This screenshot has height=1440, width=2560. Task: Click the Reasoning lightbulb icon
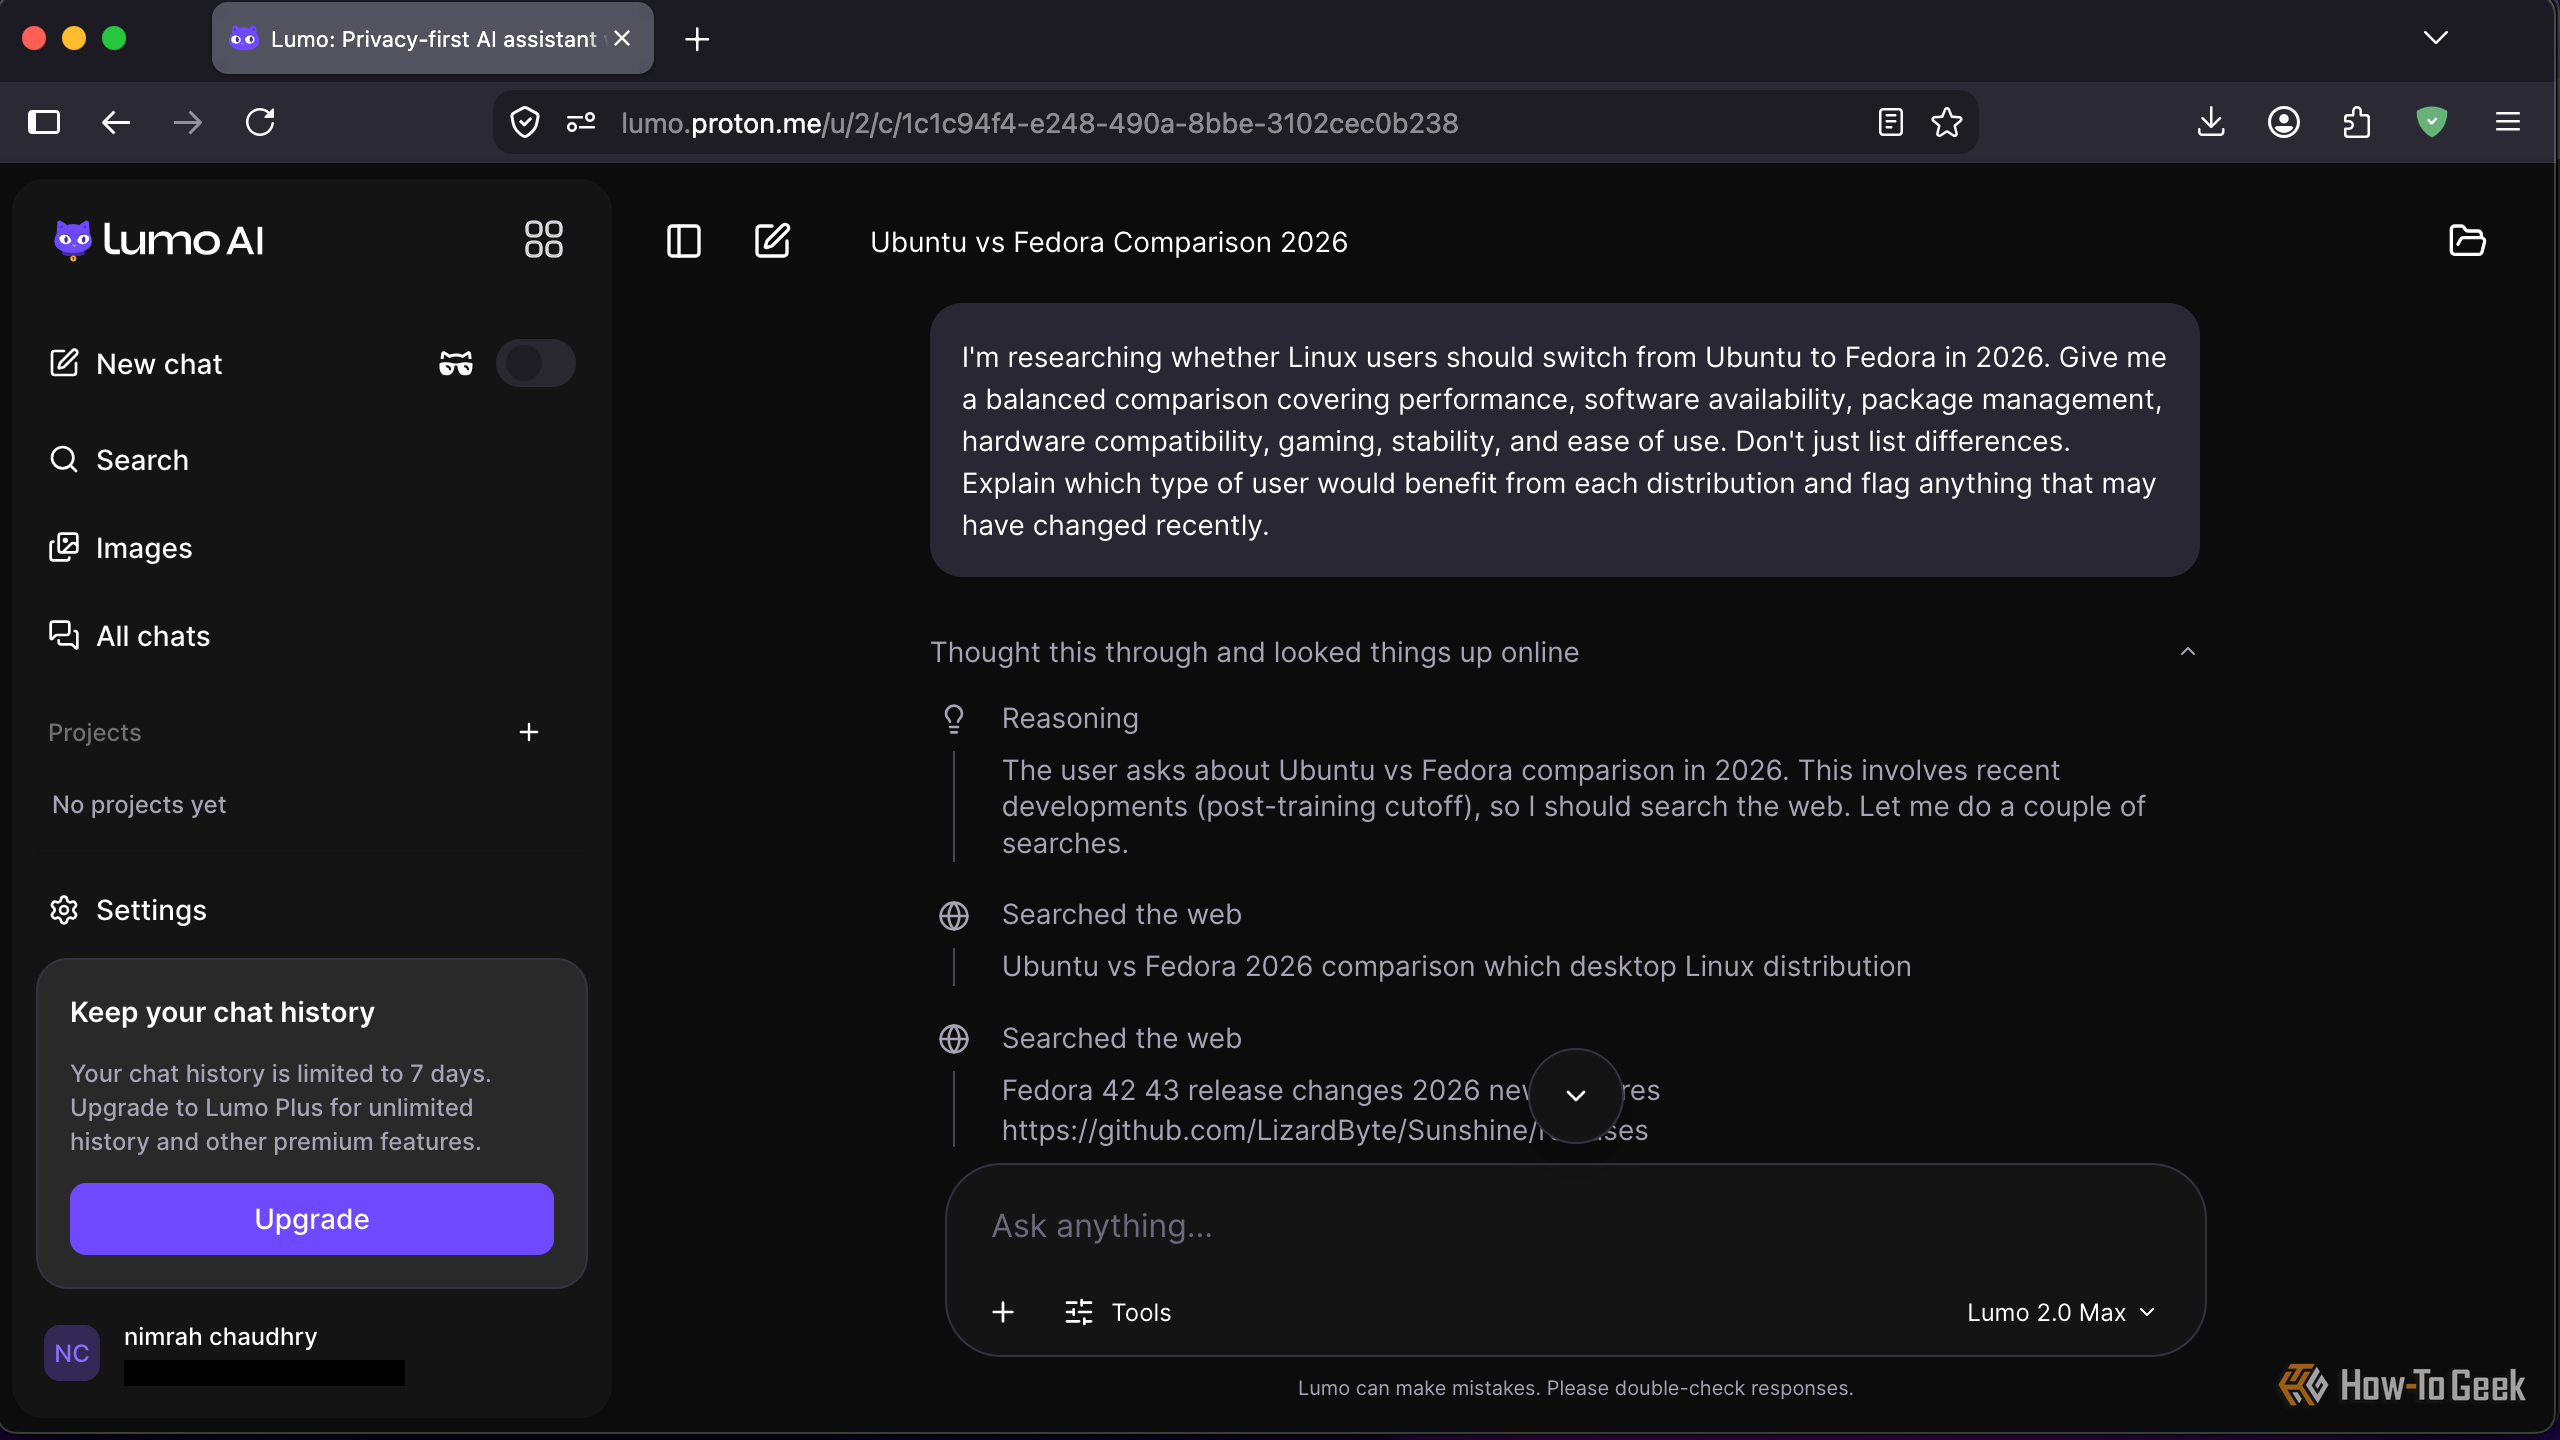click(954, 718)
